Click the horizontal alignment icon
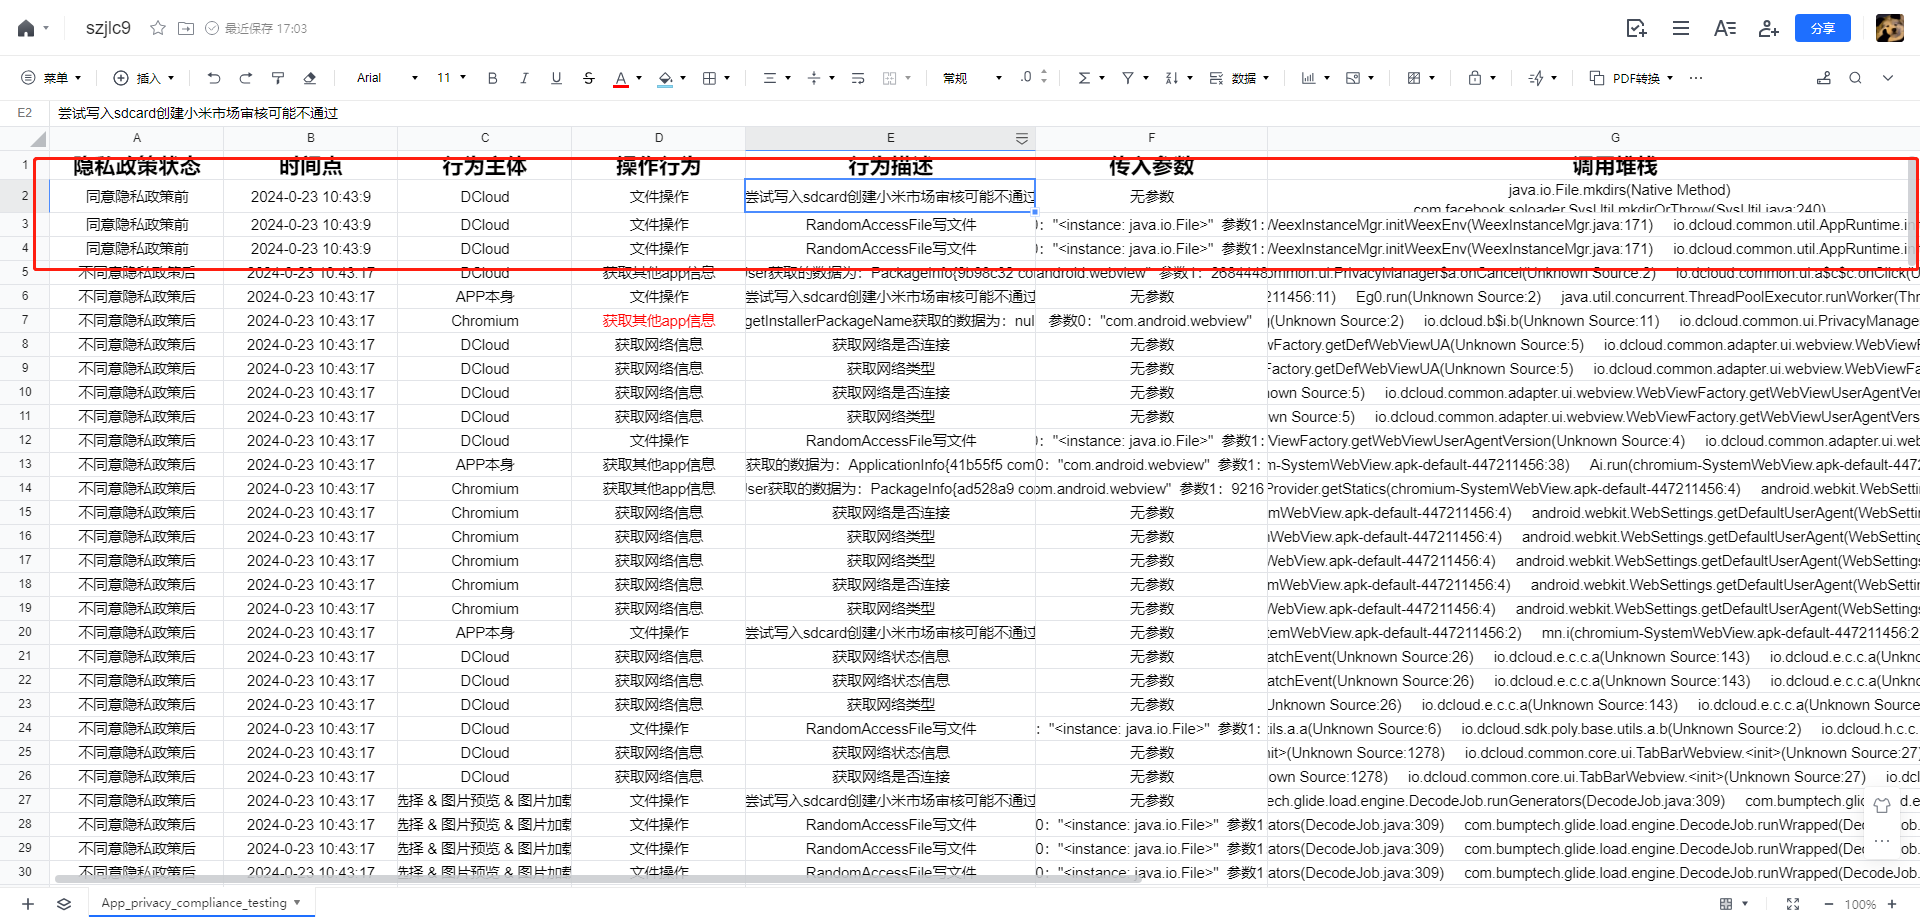This screenshot has height=919, width=1920. click(x=770, y=78)
